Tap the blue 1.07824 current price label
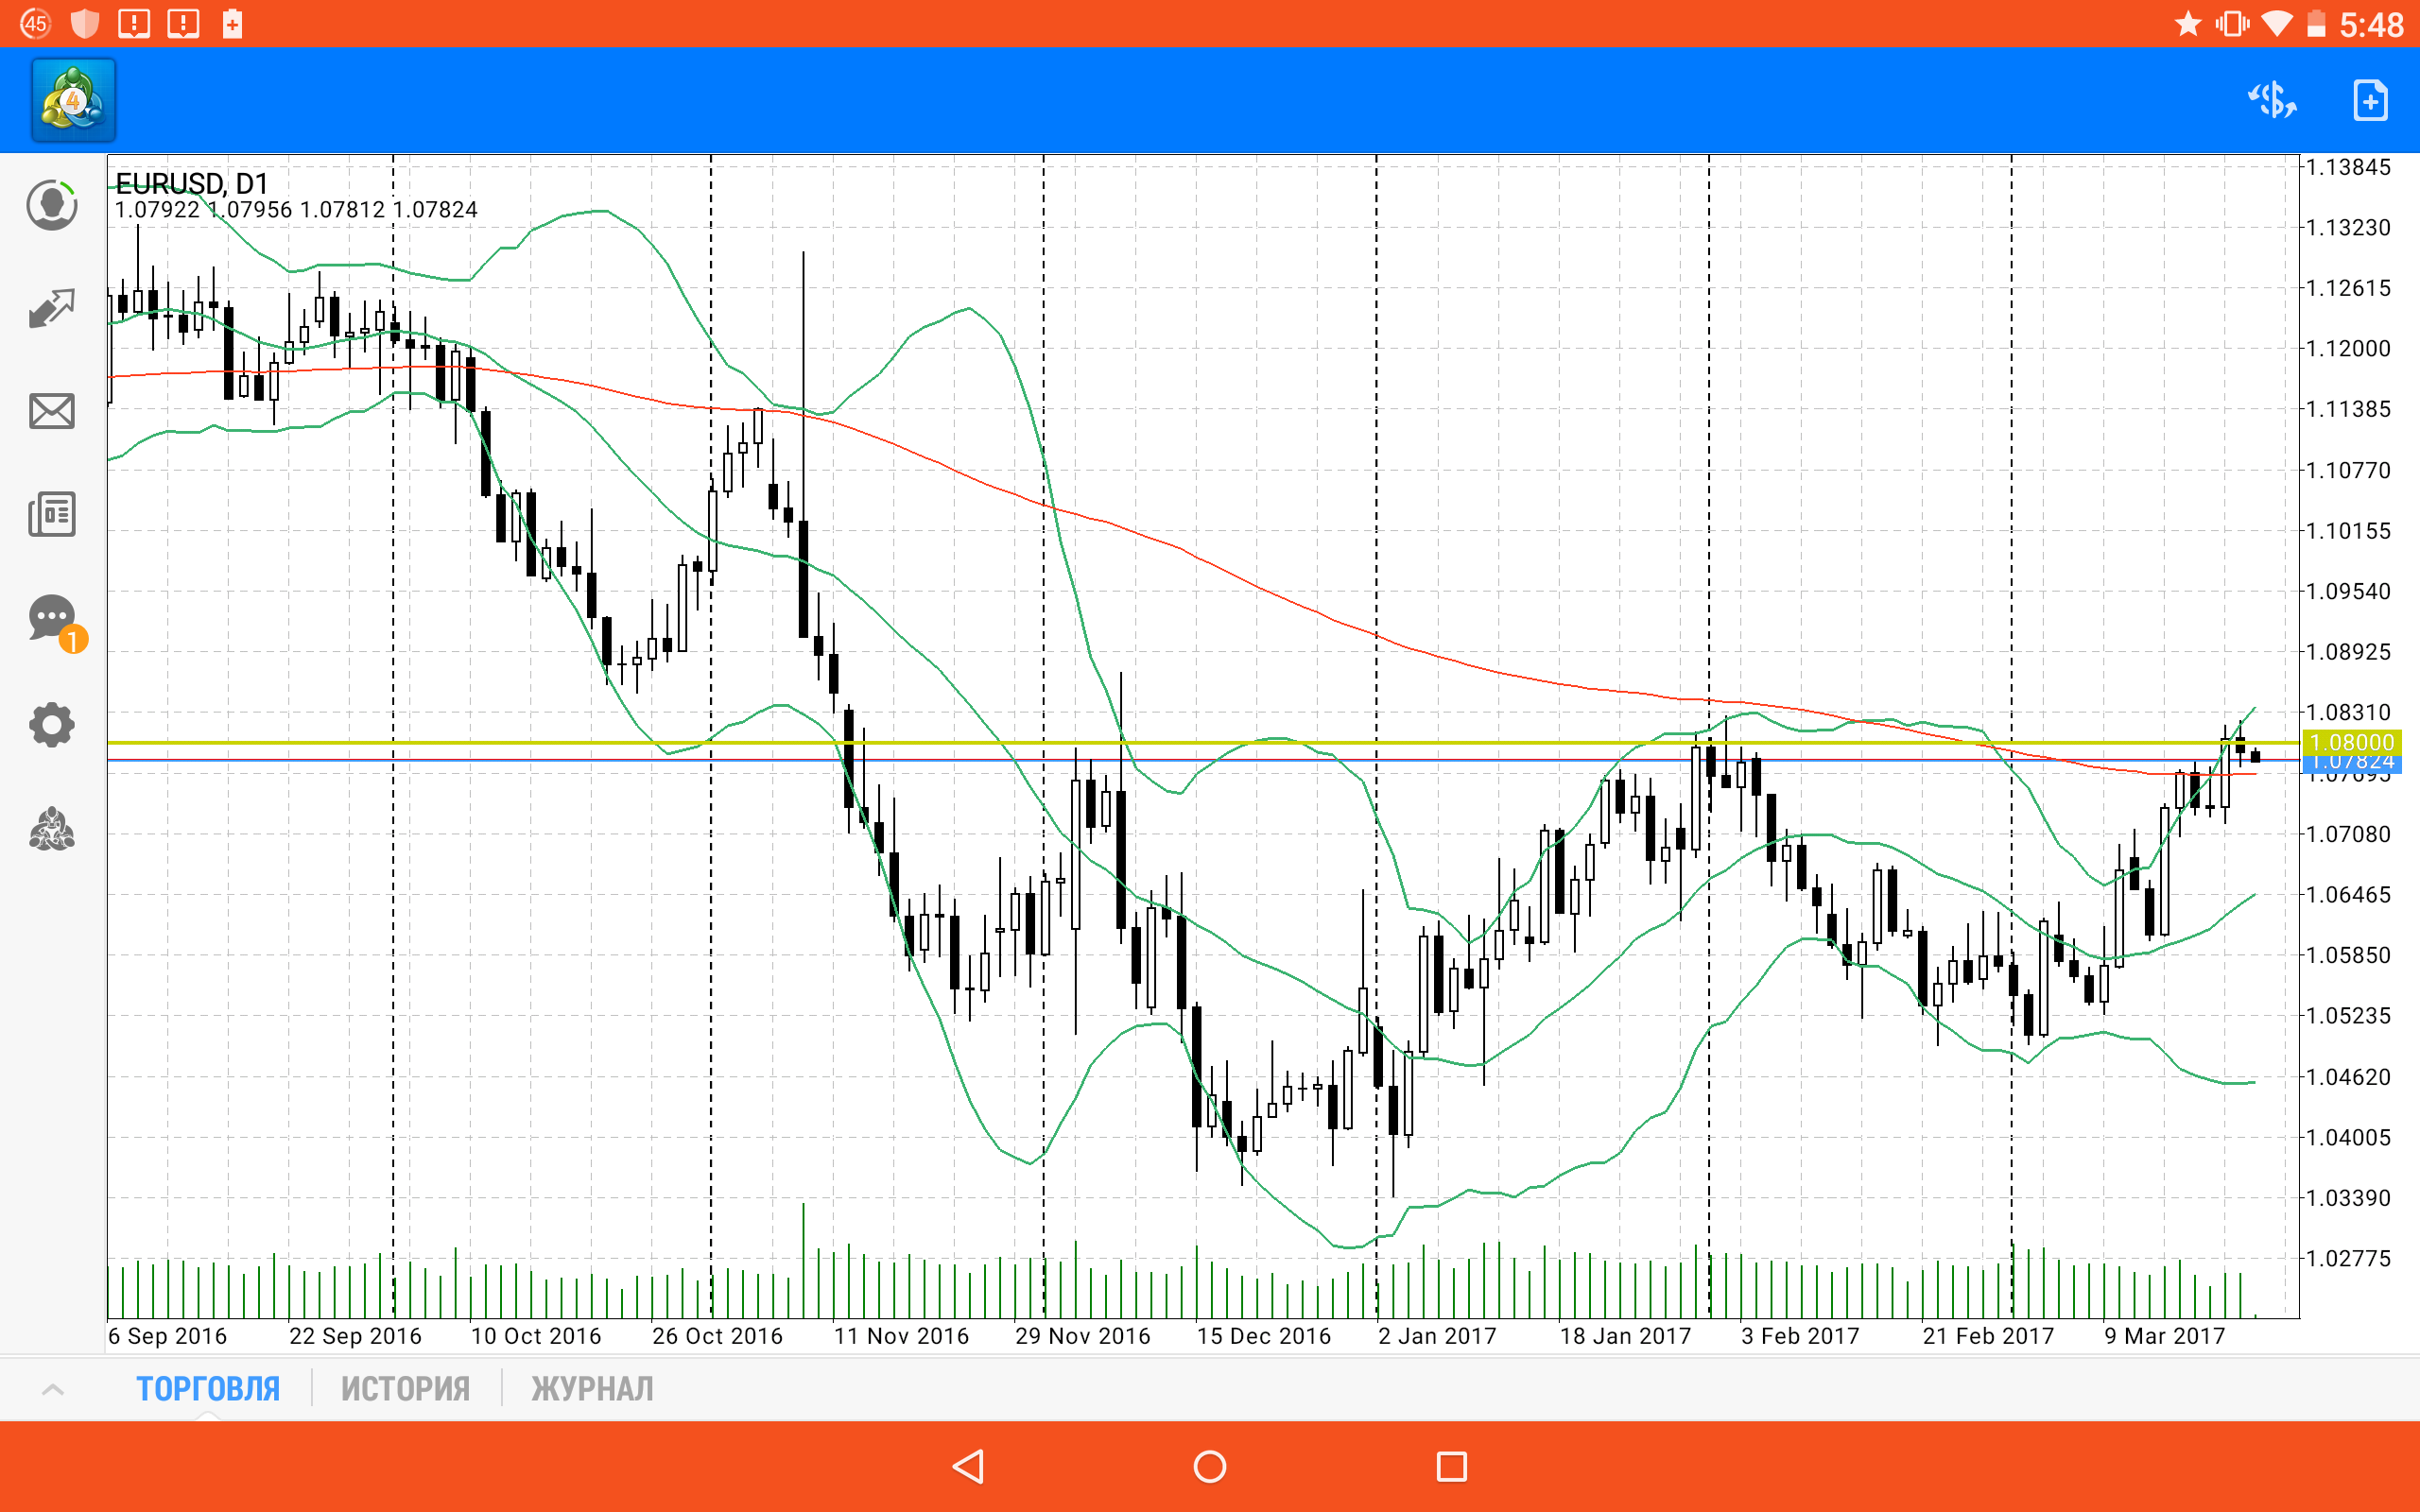The image size is (2420, 1512). [x=2351, y=764]
